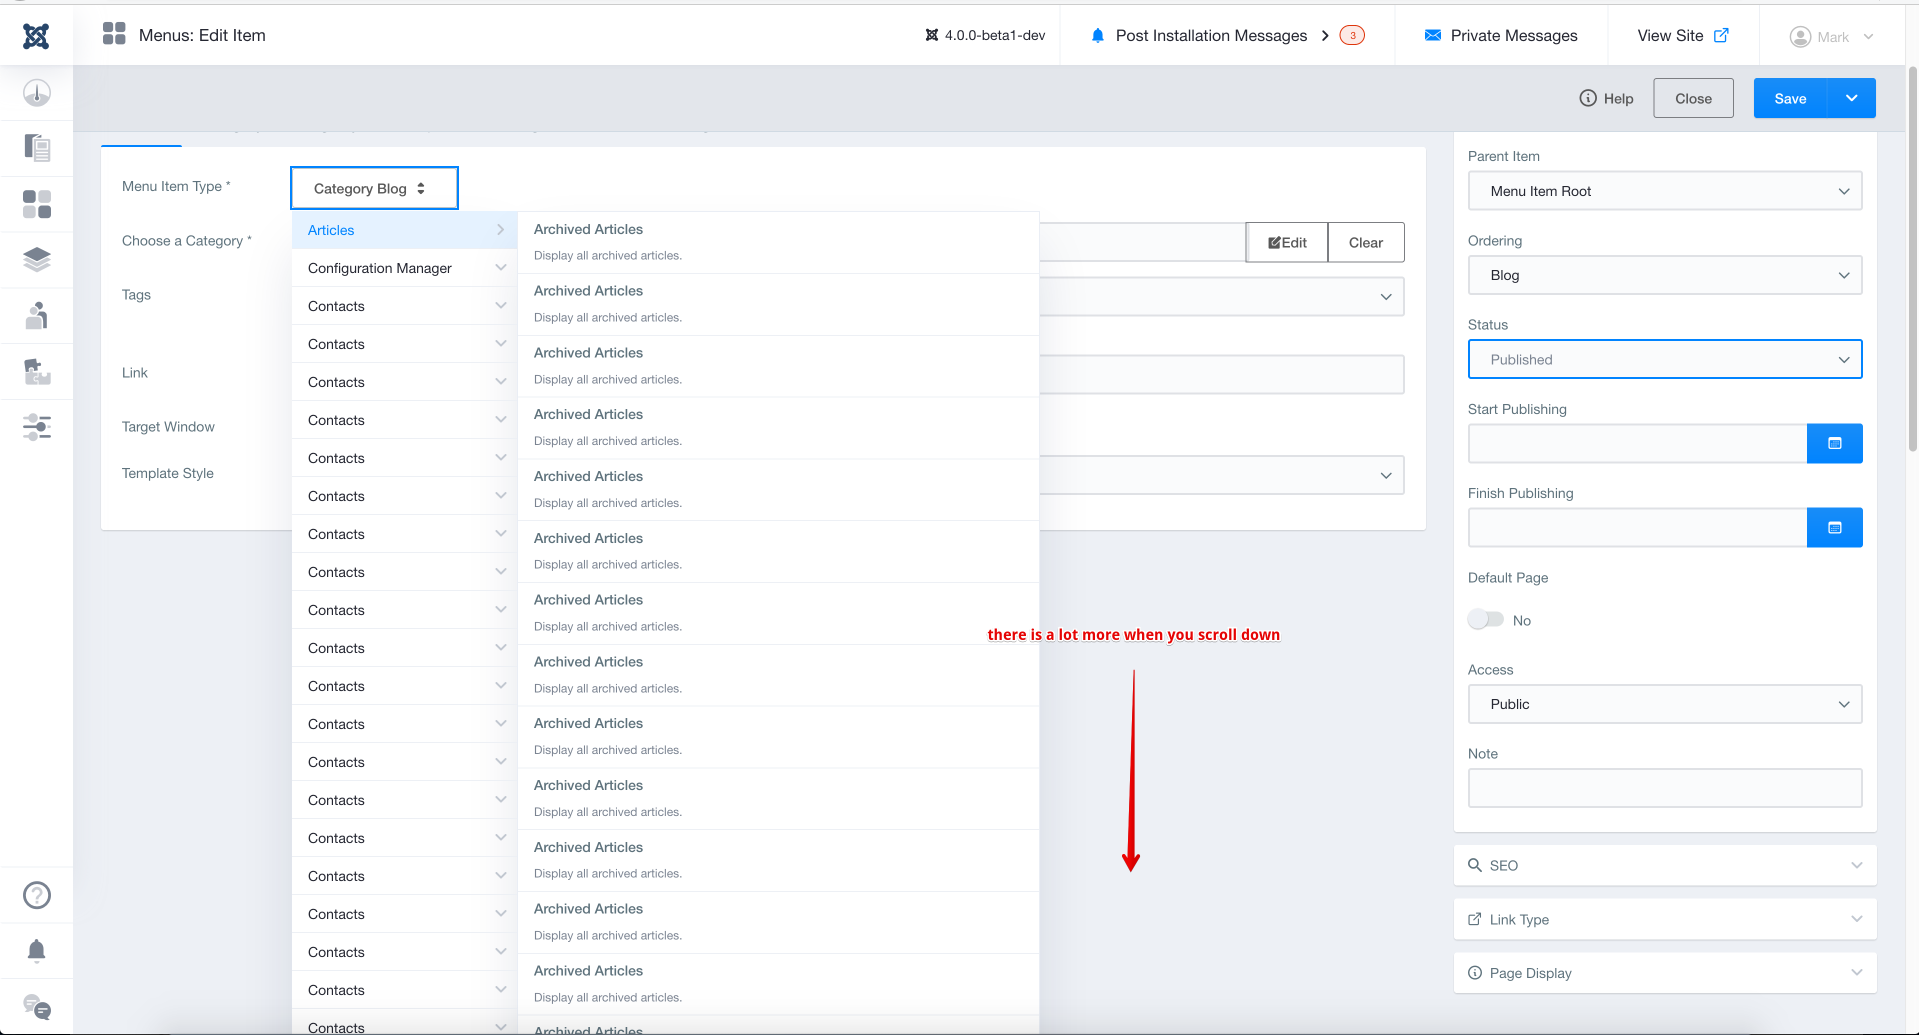This screenshot has width=1919, height=1035.
Task: Open the System settings sliders sidebar icon
Action: coord(37,427)
